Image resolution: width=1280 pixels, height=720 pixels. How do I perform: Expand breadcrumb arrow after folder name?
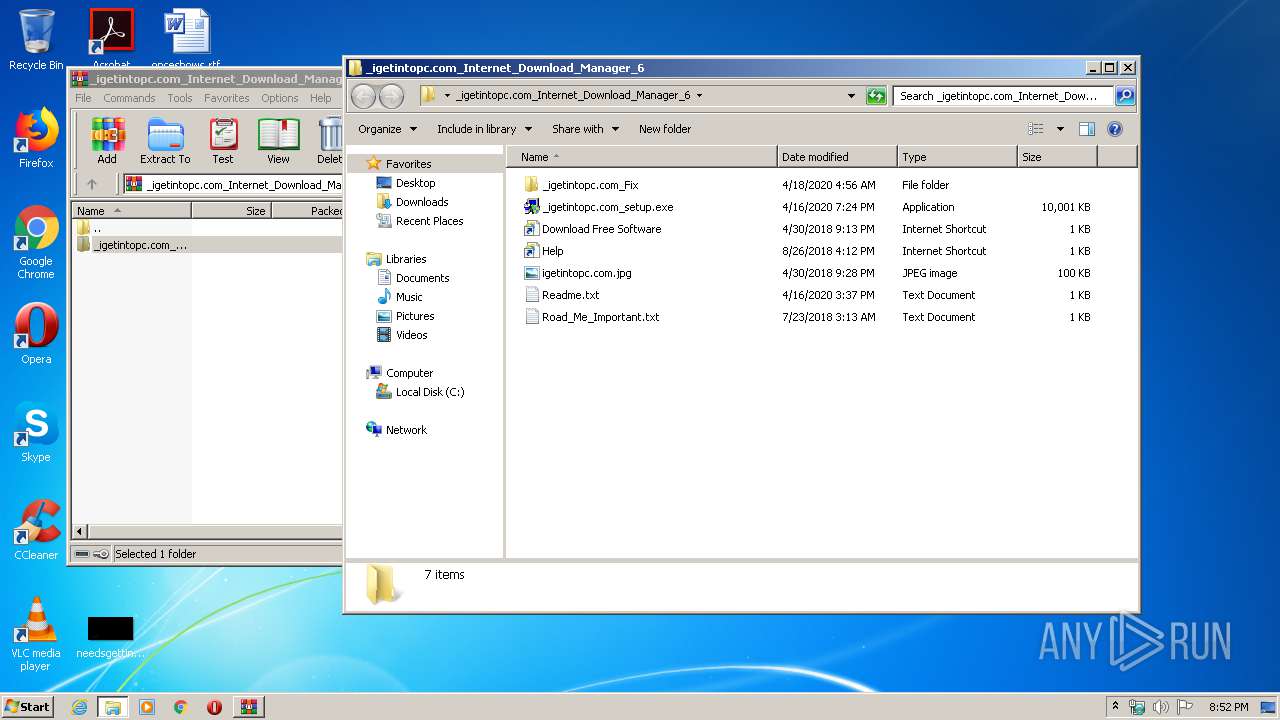pos(699,96)
